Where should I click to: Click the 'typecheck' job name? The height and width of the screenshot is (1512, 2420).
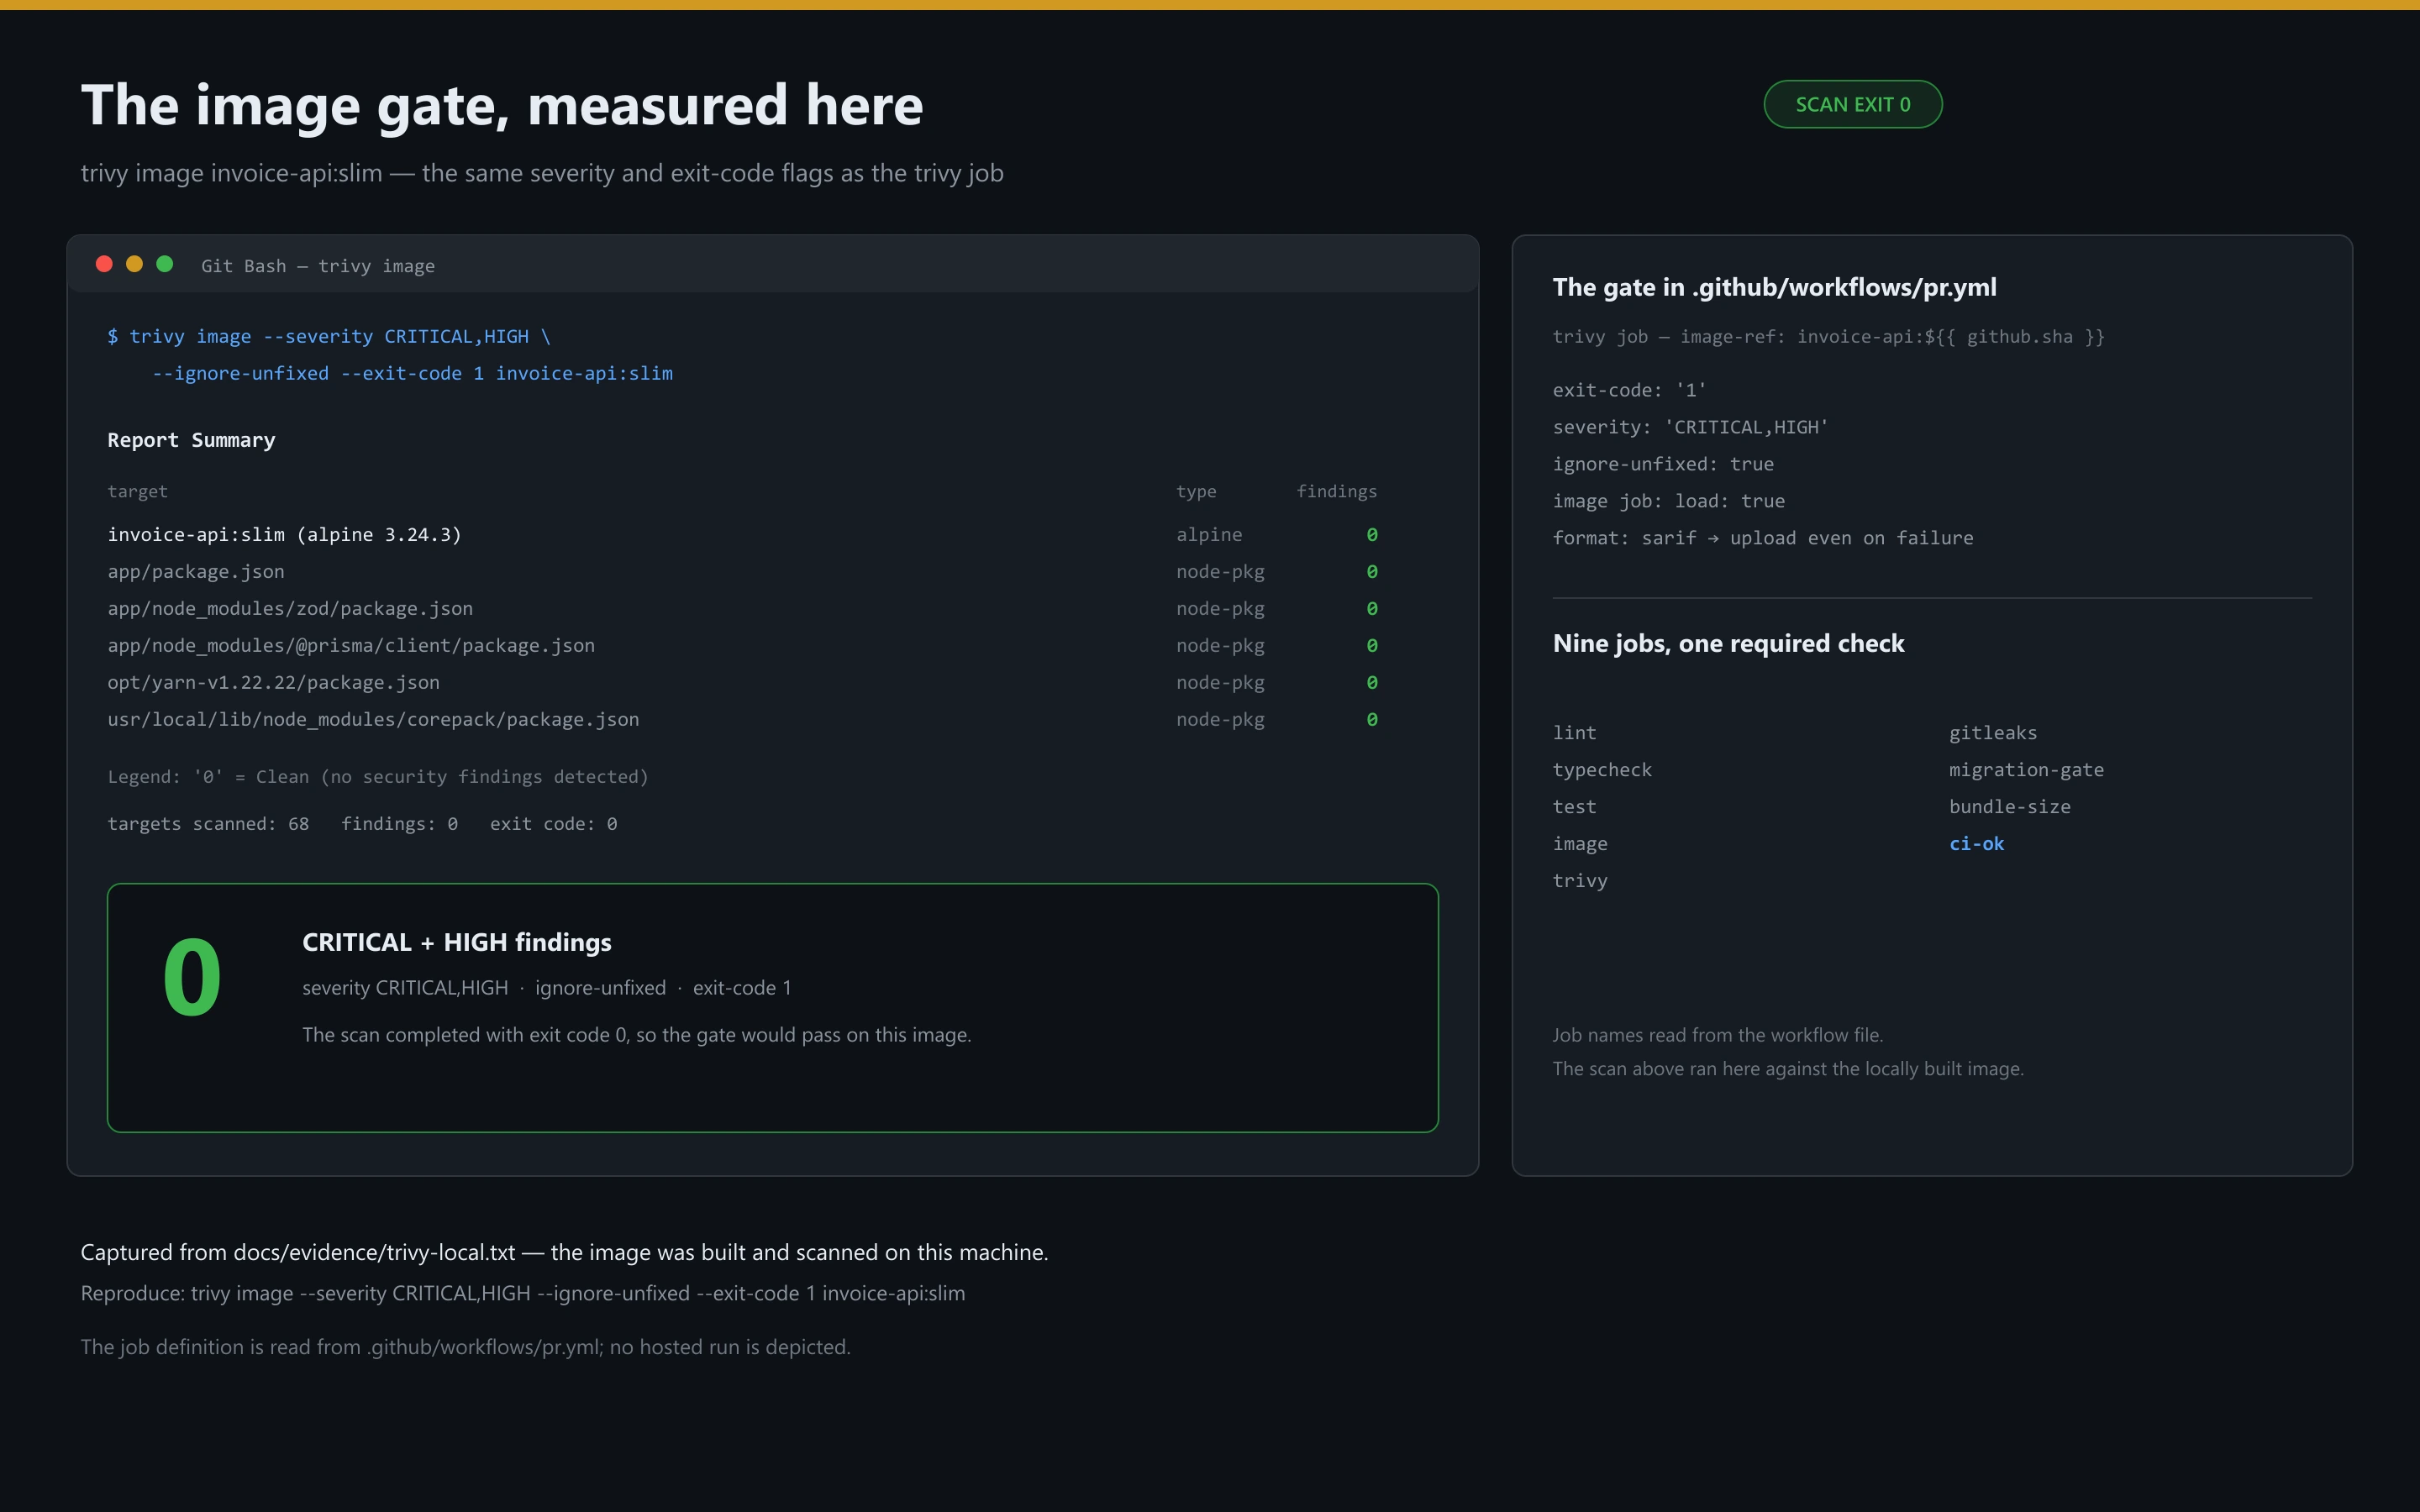click(x=1602, y=770)
